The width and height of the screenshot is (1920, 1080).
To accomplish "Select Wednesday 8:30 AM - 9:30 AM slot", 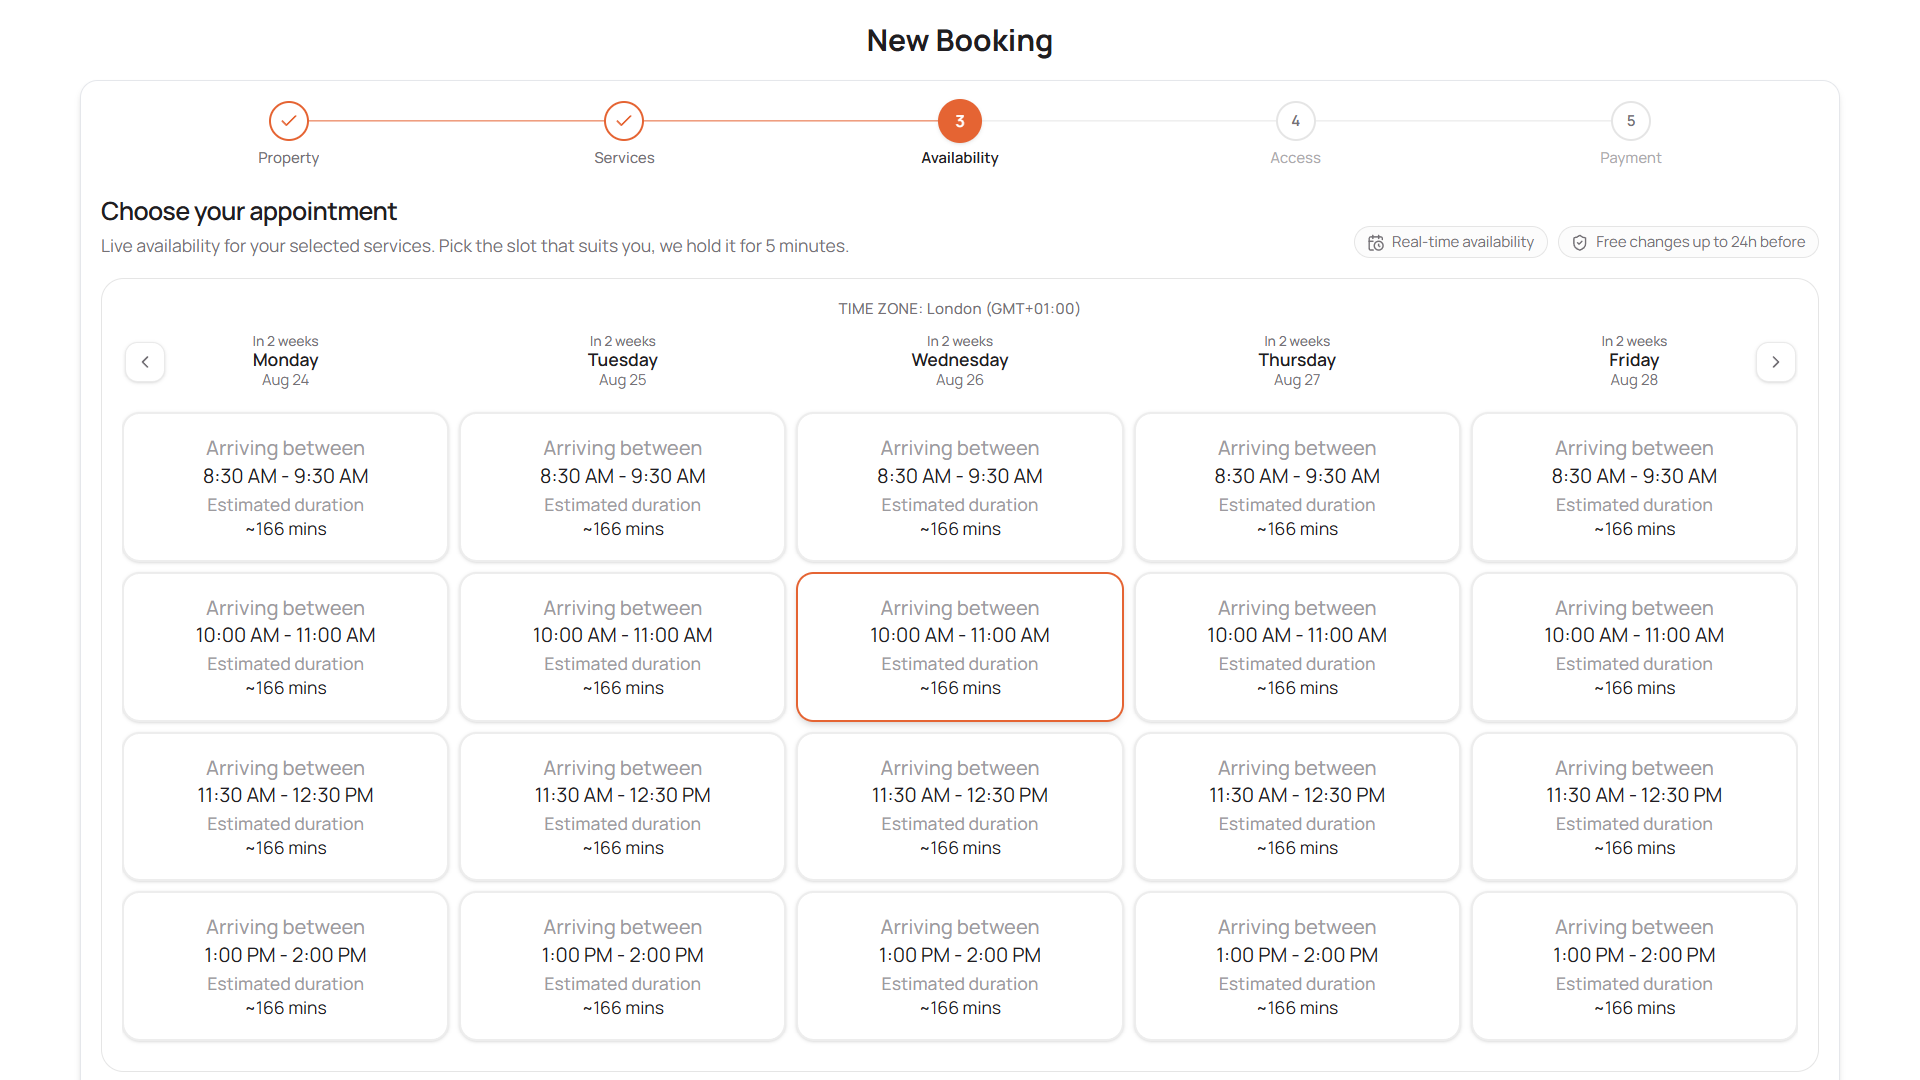I will [x=960, y=487].
